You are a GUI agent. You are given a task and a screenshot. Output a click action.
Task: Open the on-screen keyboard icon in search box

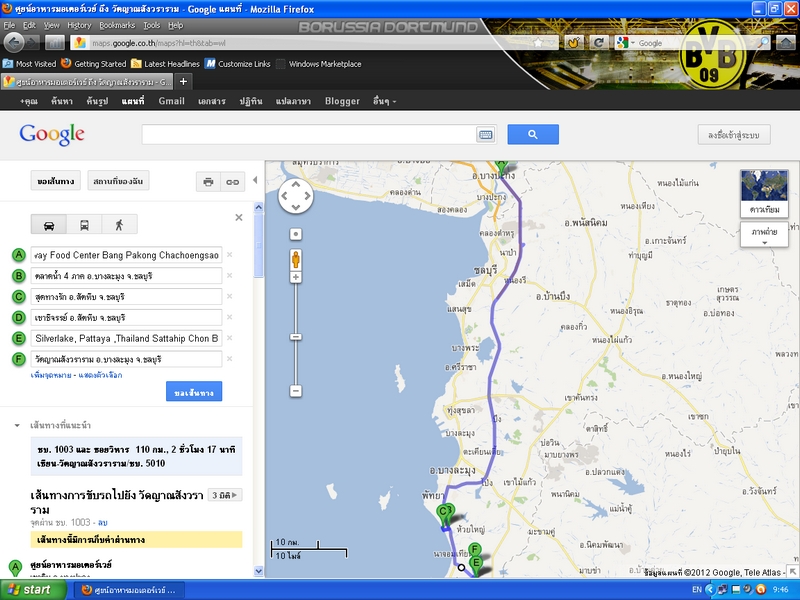(x=485, y=135)
